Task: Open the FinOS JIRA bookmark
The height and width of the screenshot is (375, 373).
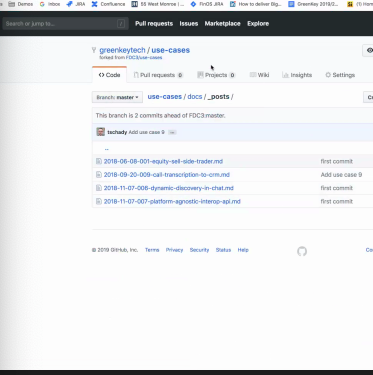Action: click(x=207, y=4)
